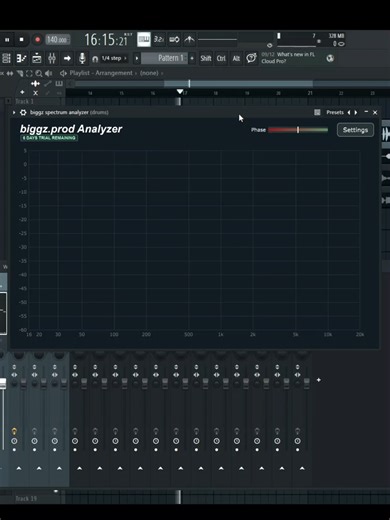This screenshot has height=520, width=390.
Task: Click the master pitch slider line in top toolbar
Action: (217, 40)
